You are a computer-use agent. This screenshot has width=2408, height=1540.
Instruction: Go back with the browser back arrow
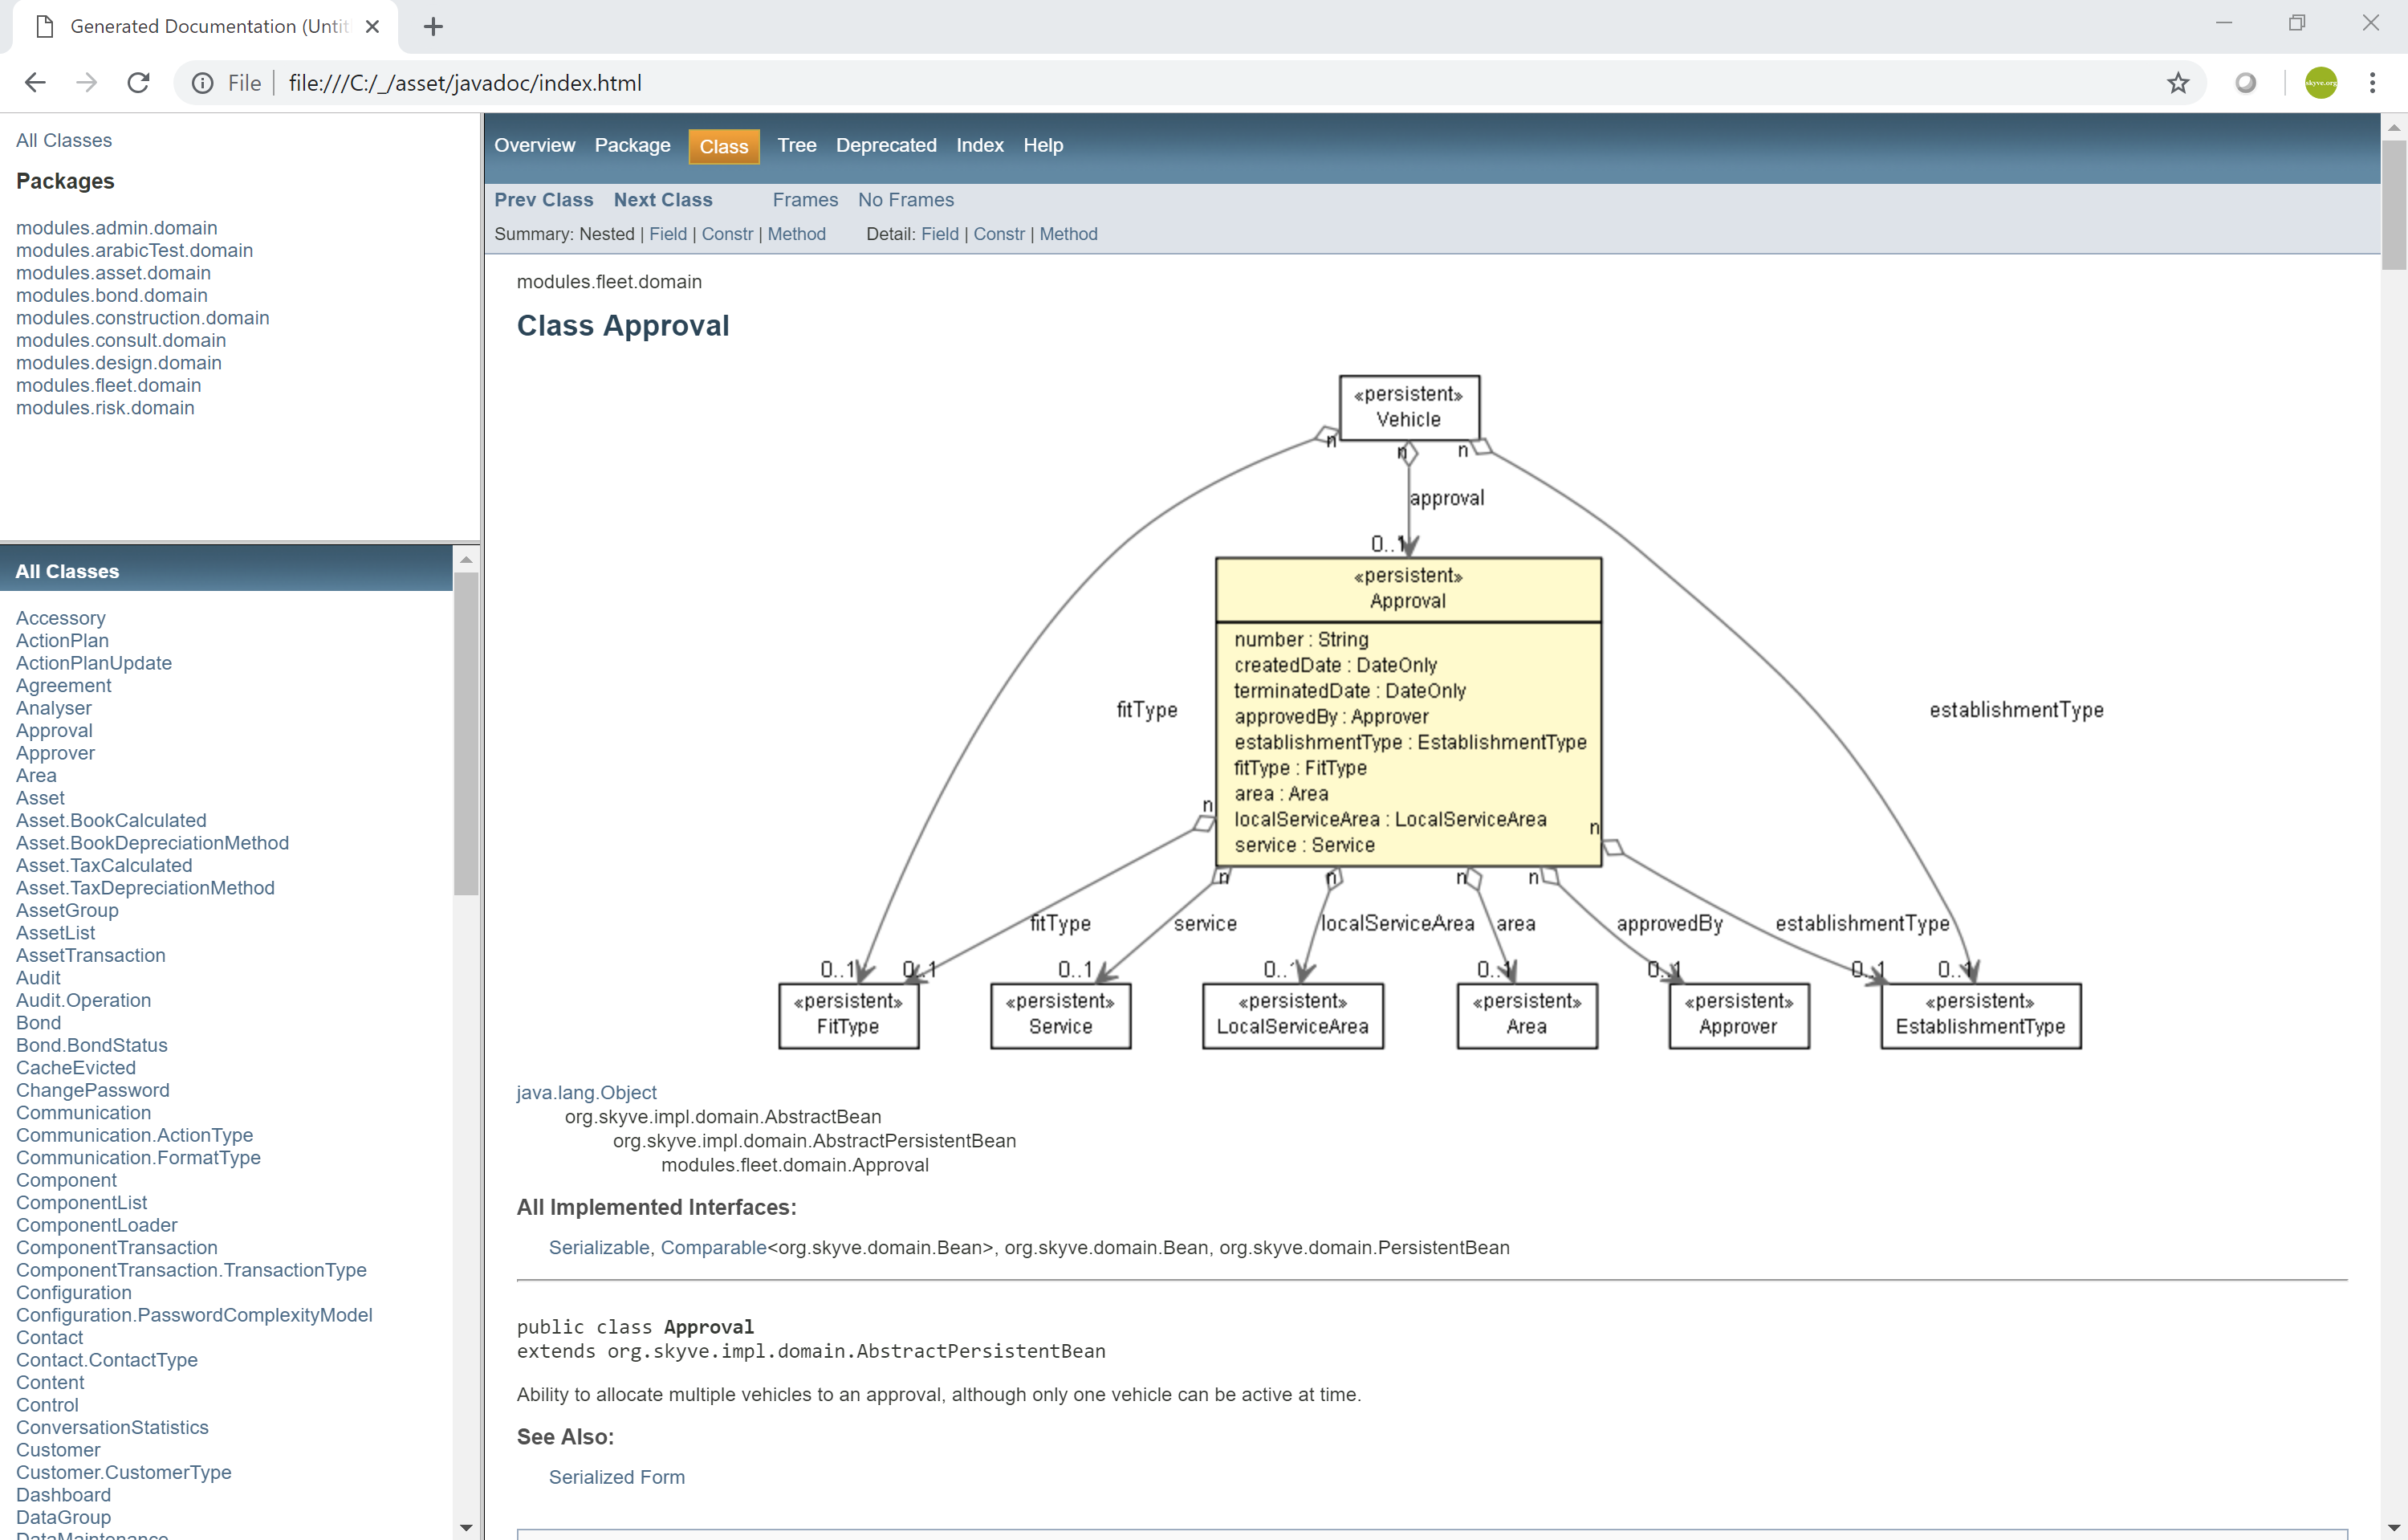coord(35,83)
